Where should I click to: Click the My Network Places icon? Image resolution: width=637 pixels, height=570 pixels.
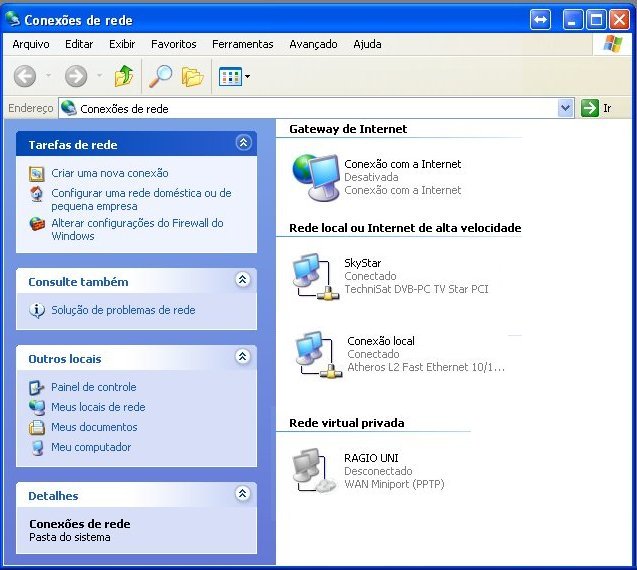37,407
